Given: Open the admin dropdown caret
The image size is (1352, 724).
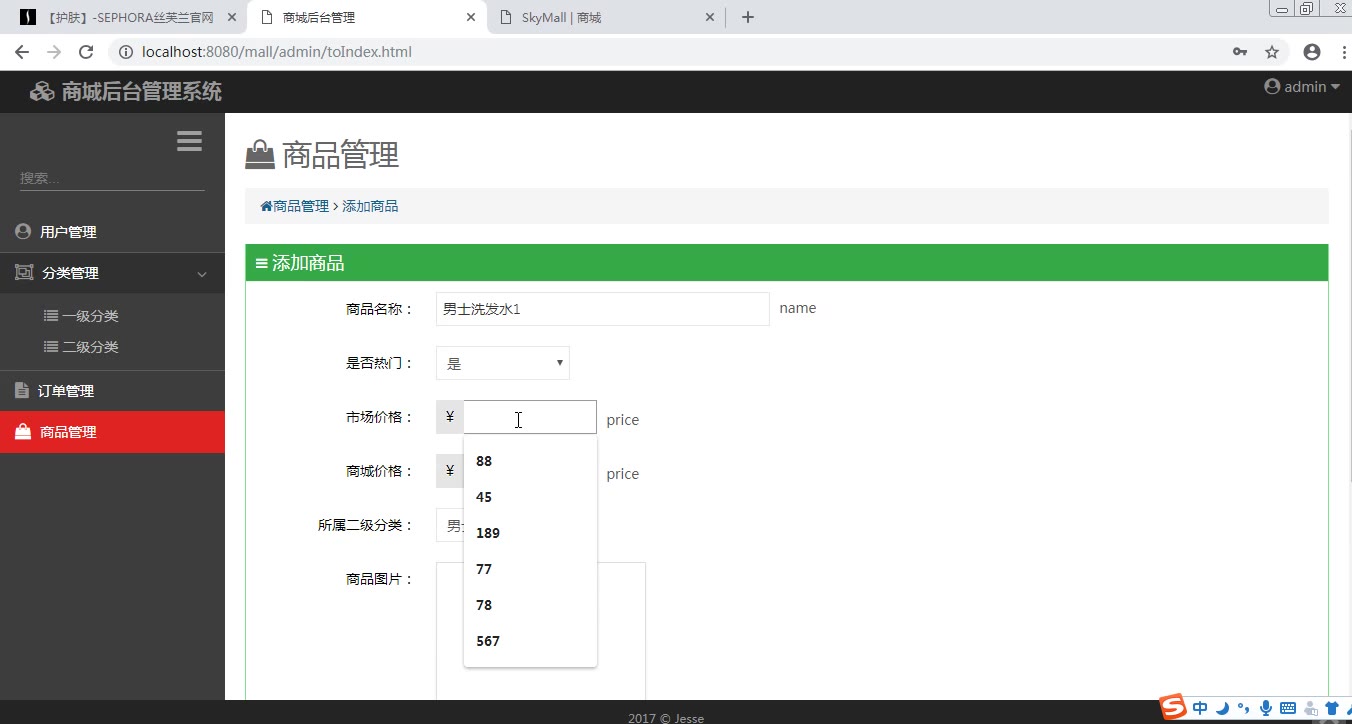Looking at the screenshot, I should click(x=1335, y=87).
